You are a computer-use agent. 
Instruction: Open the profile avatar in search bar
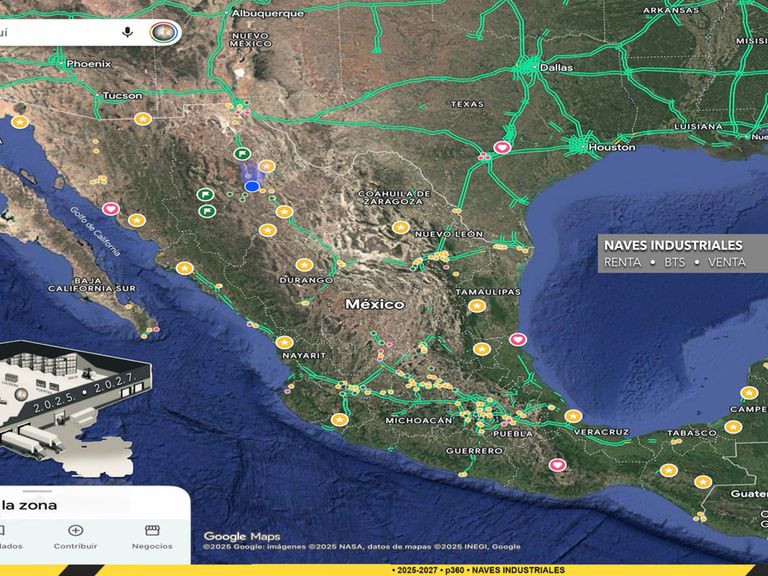[163, 32]
